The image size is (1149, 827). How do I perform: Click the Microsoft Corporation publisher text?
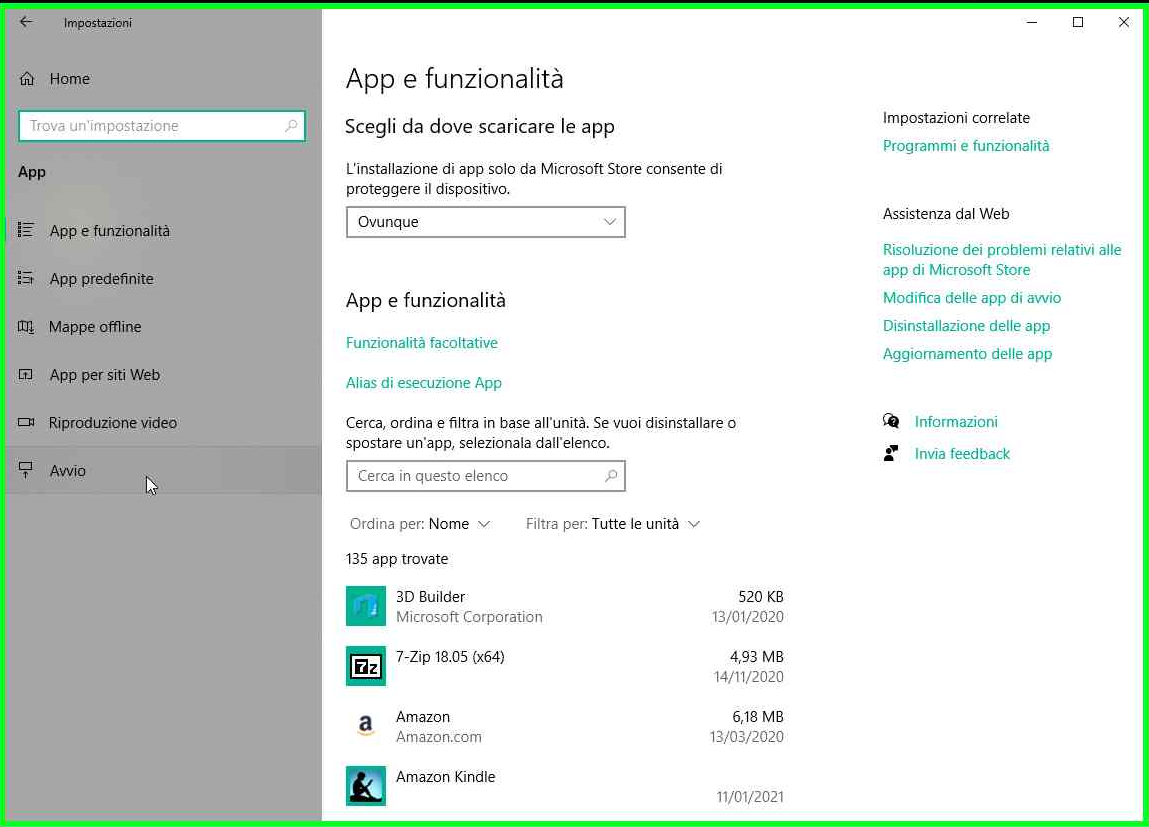pyautogui.click(x=469, y=617)
